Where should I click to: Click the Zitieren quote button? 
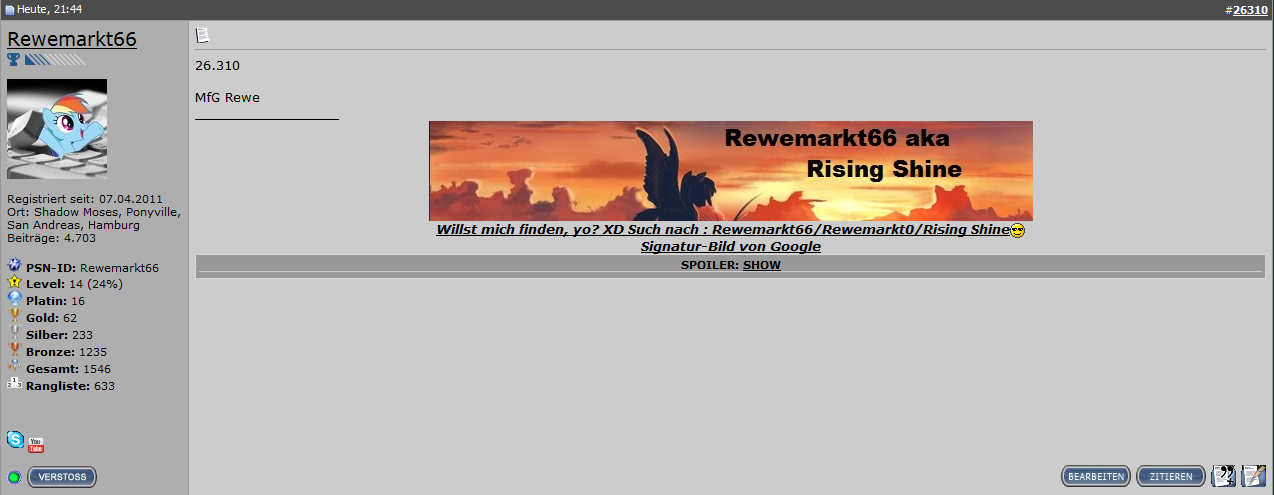(1171, 477)
